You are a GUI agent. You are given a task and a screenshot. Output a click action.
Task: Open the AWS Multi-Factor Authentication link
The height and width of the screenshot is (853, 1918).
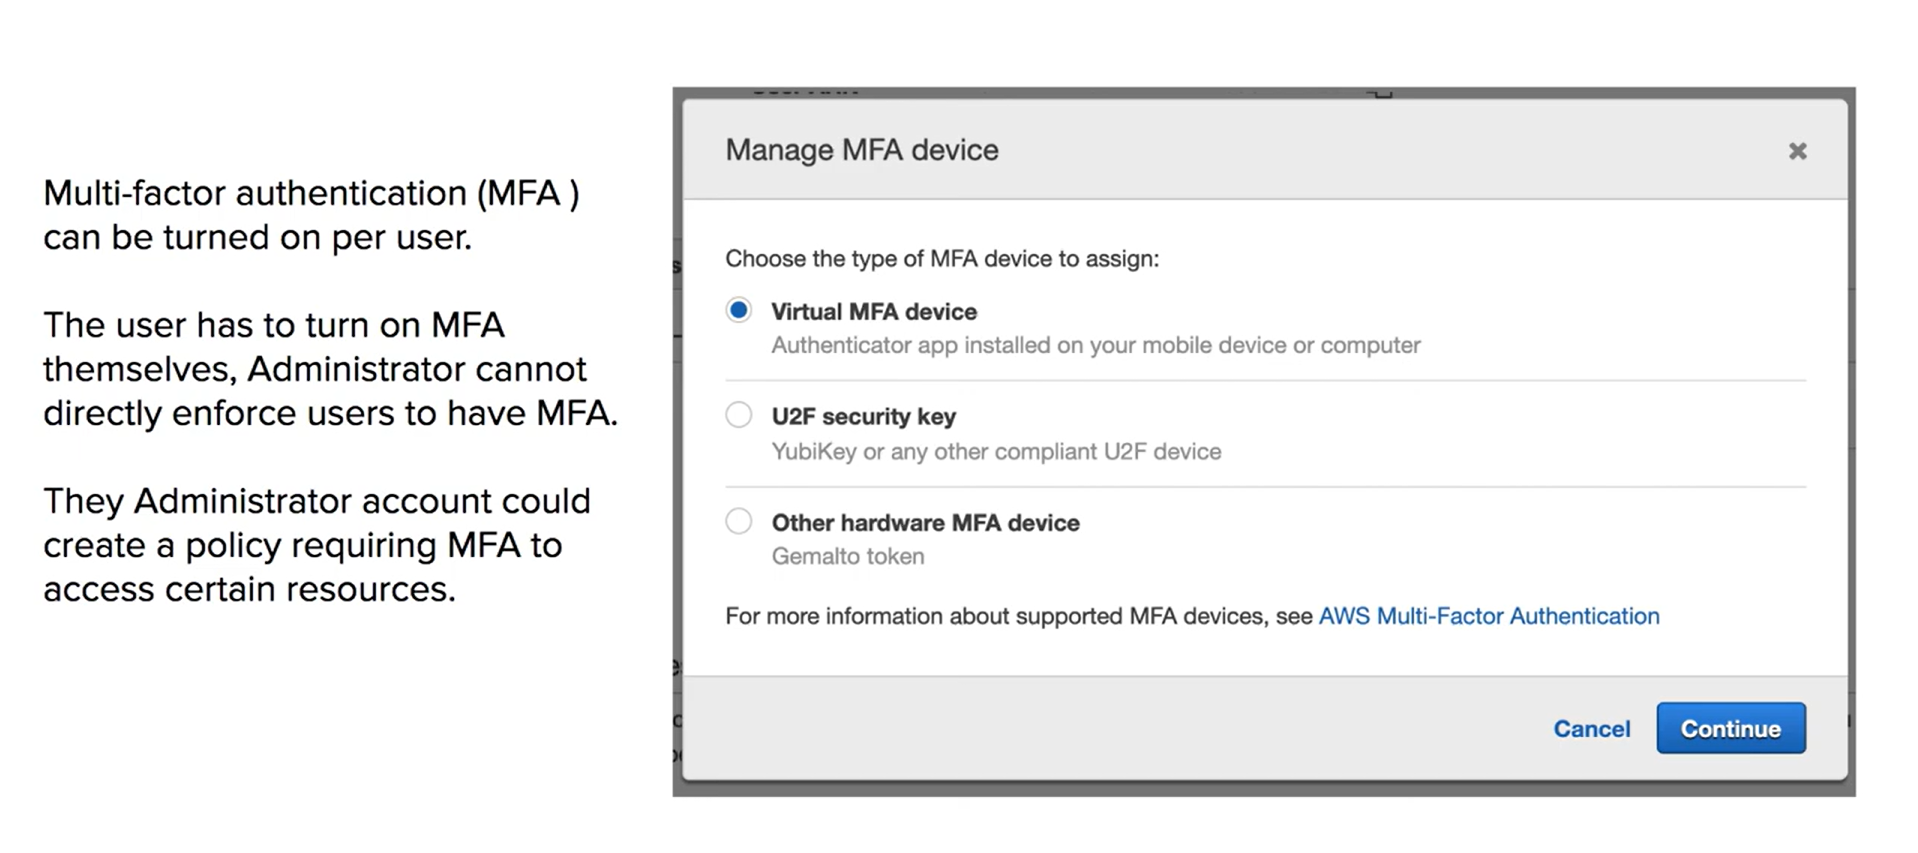1489,616
